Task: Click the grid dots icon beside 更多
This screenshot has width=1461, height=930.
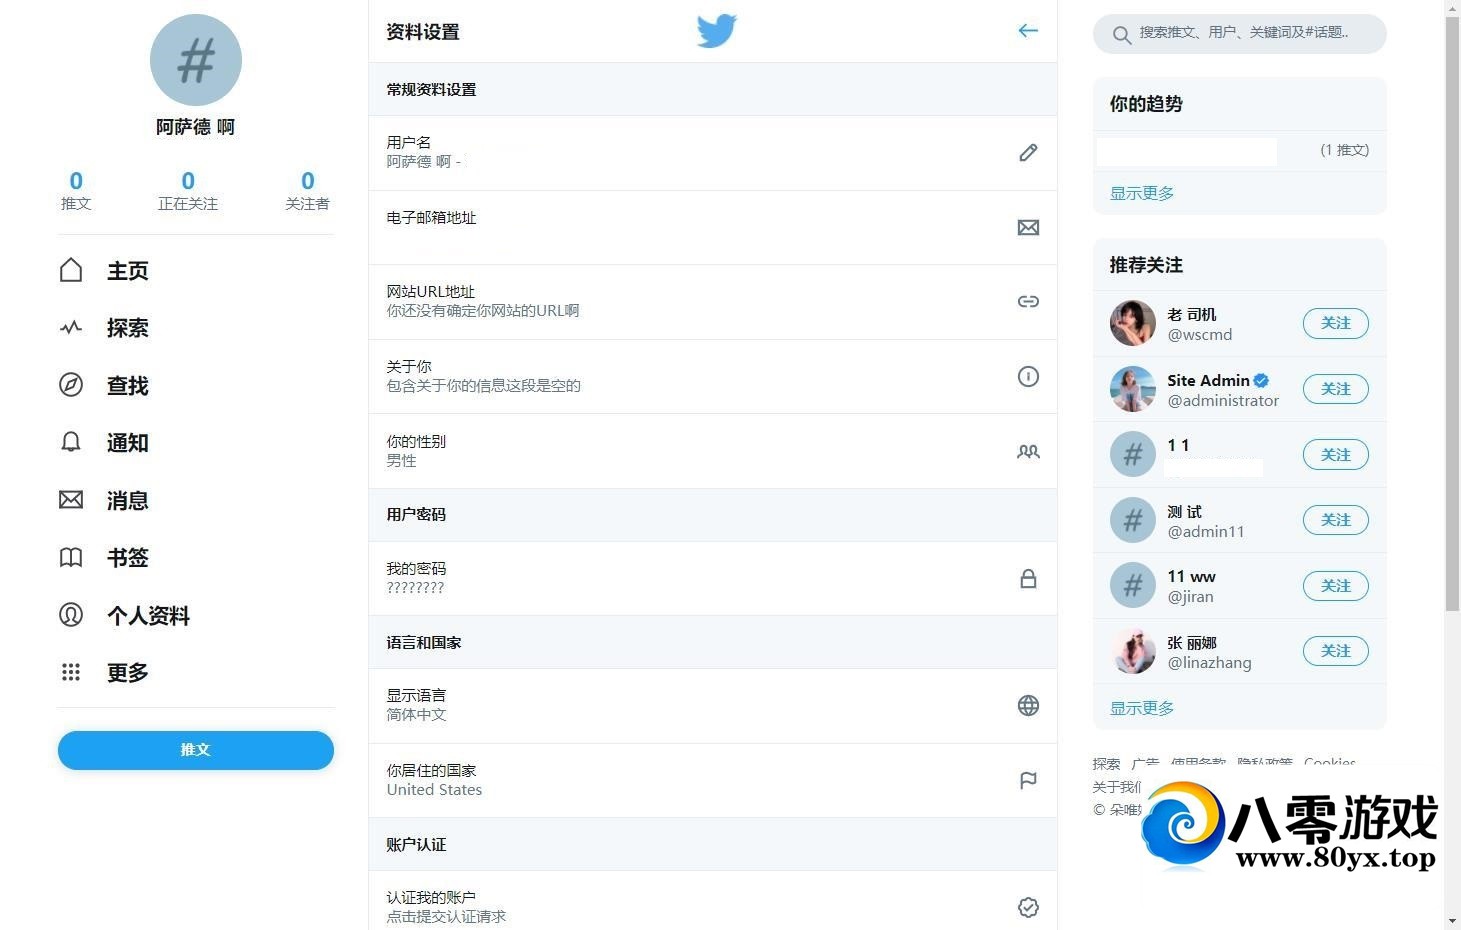Action: point(71,672)
